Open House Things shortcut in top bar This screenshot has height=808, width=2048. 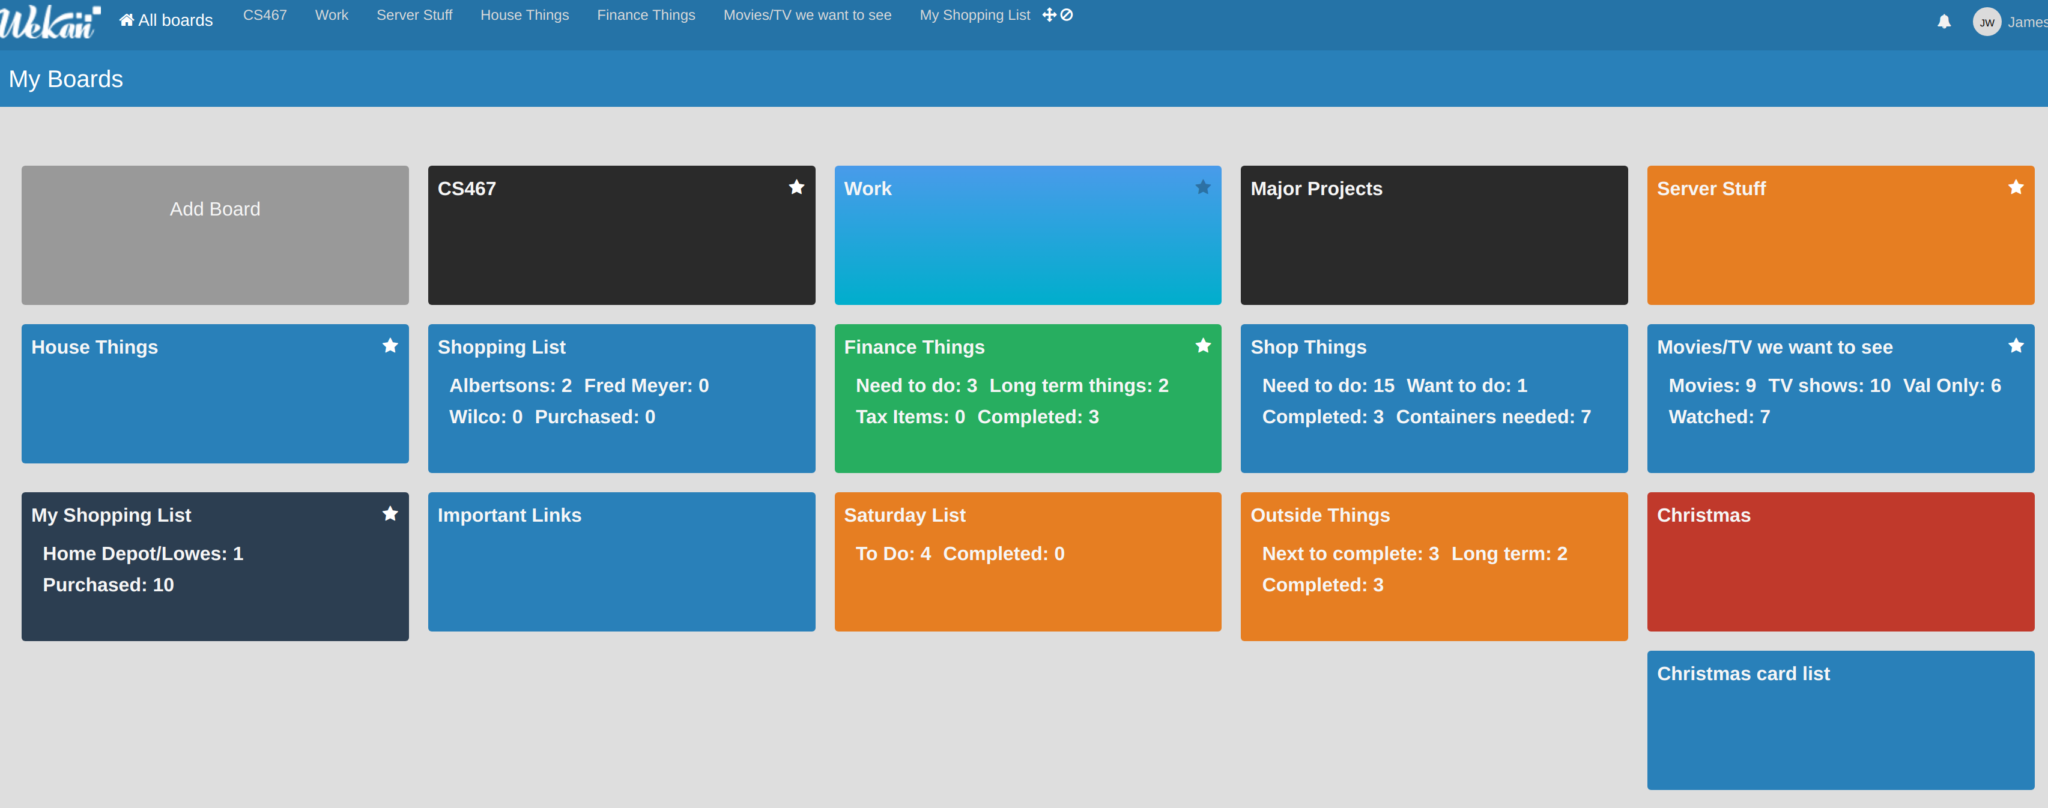pyautogui.click(x=525, y=15)
